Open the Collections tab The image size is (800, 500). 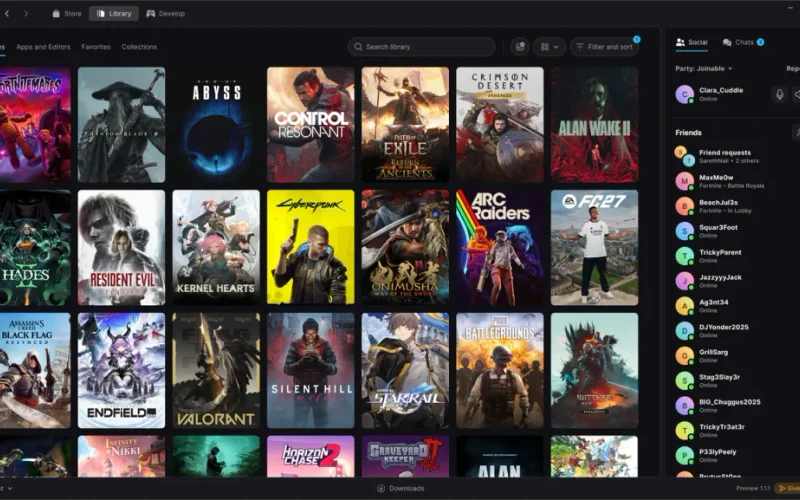point(139,47)
